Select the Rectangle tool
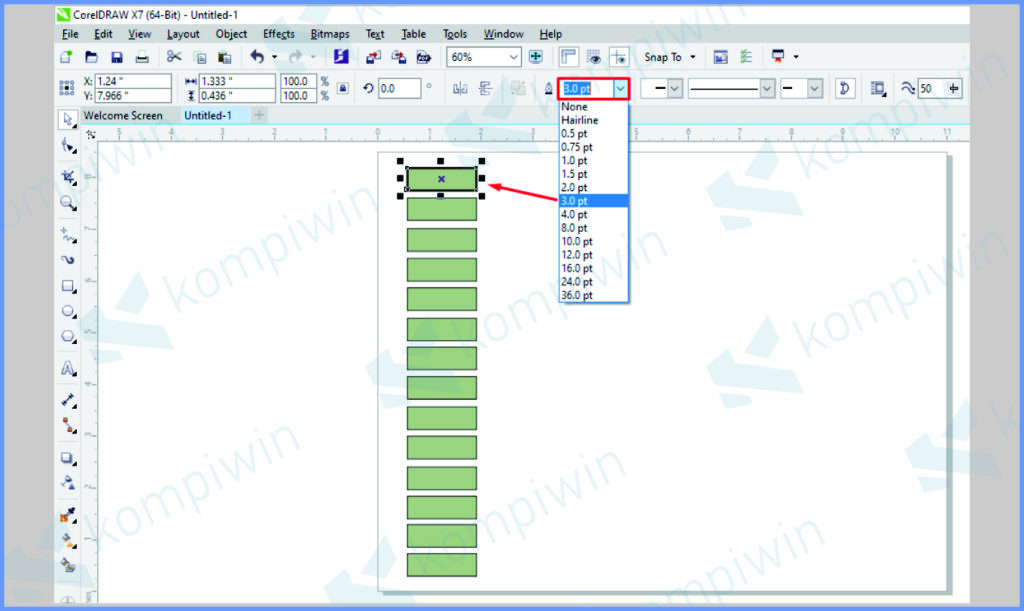This screenshot has width=1024, height=611. pyautogui.click(x=68, y=286)
